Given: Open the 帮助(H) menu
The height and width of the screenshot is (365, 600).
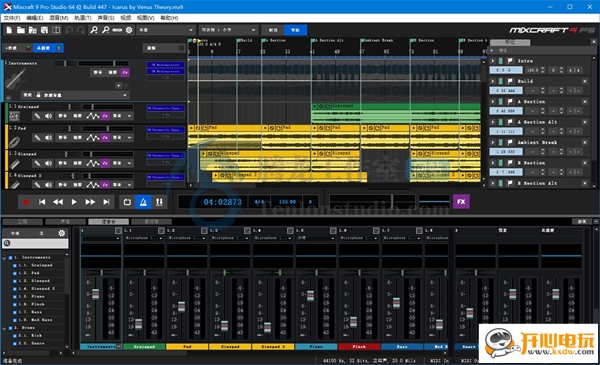Looking at the screenshot, I should [x=169, y=18].
